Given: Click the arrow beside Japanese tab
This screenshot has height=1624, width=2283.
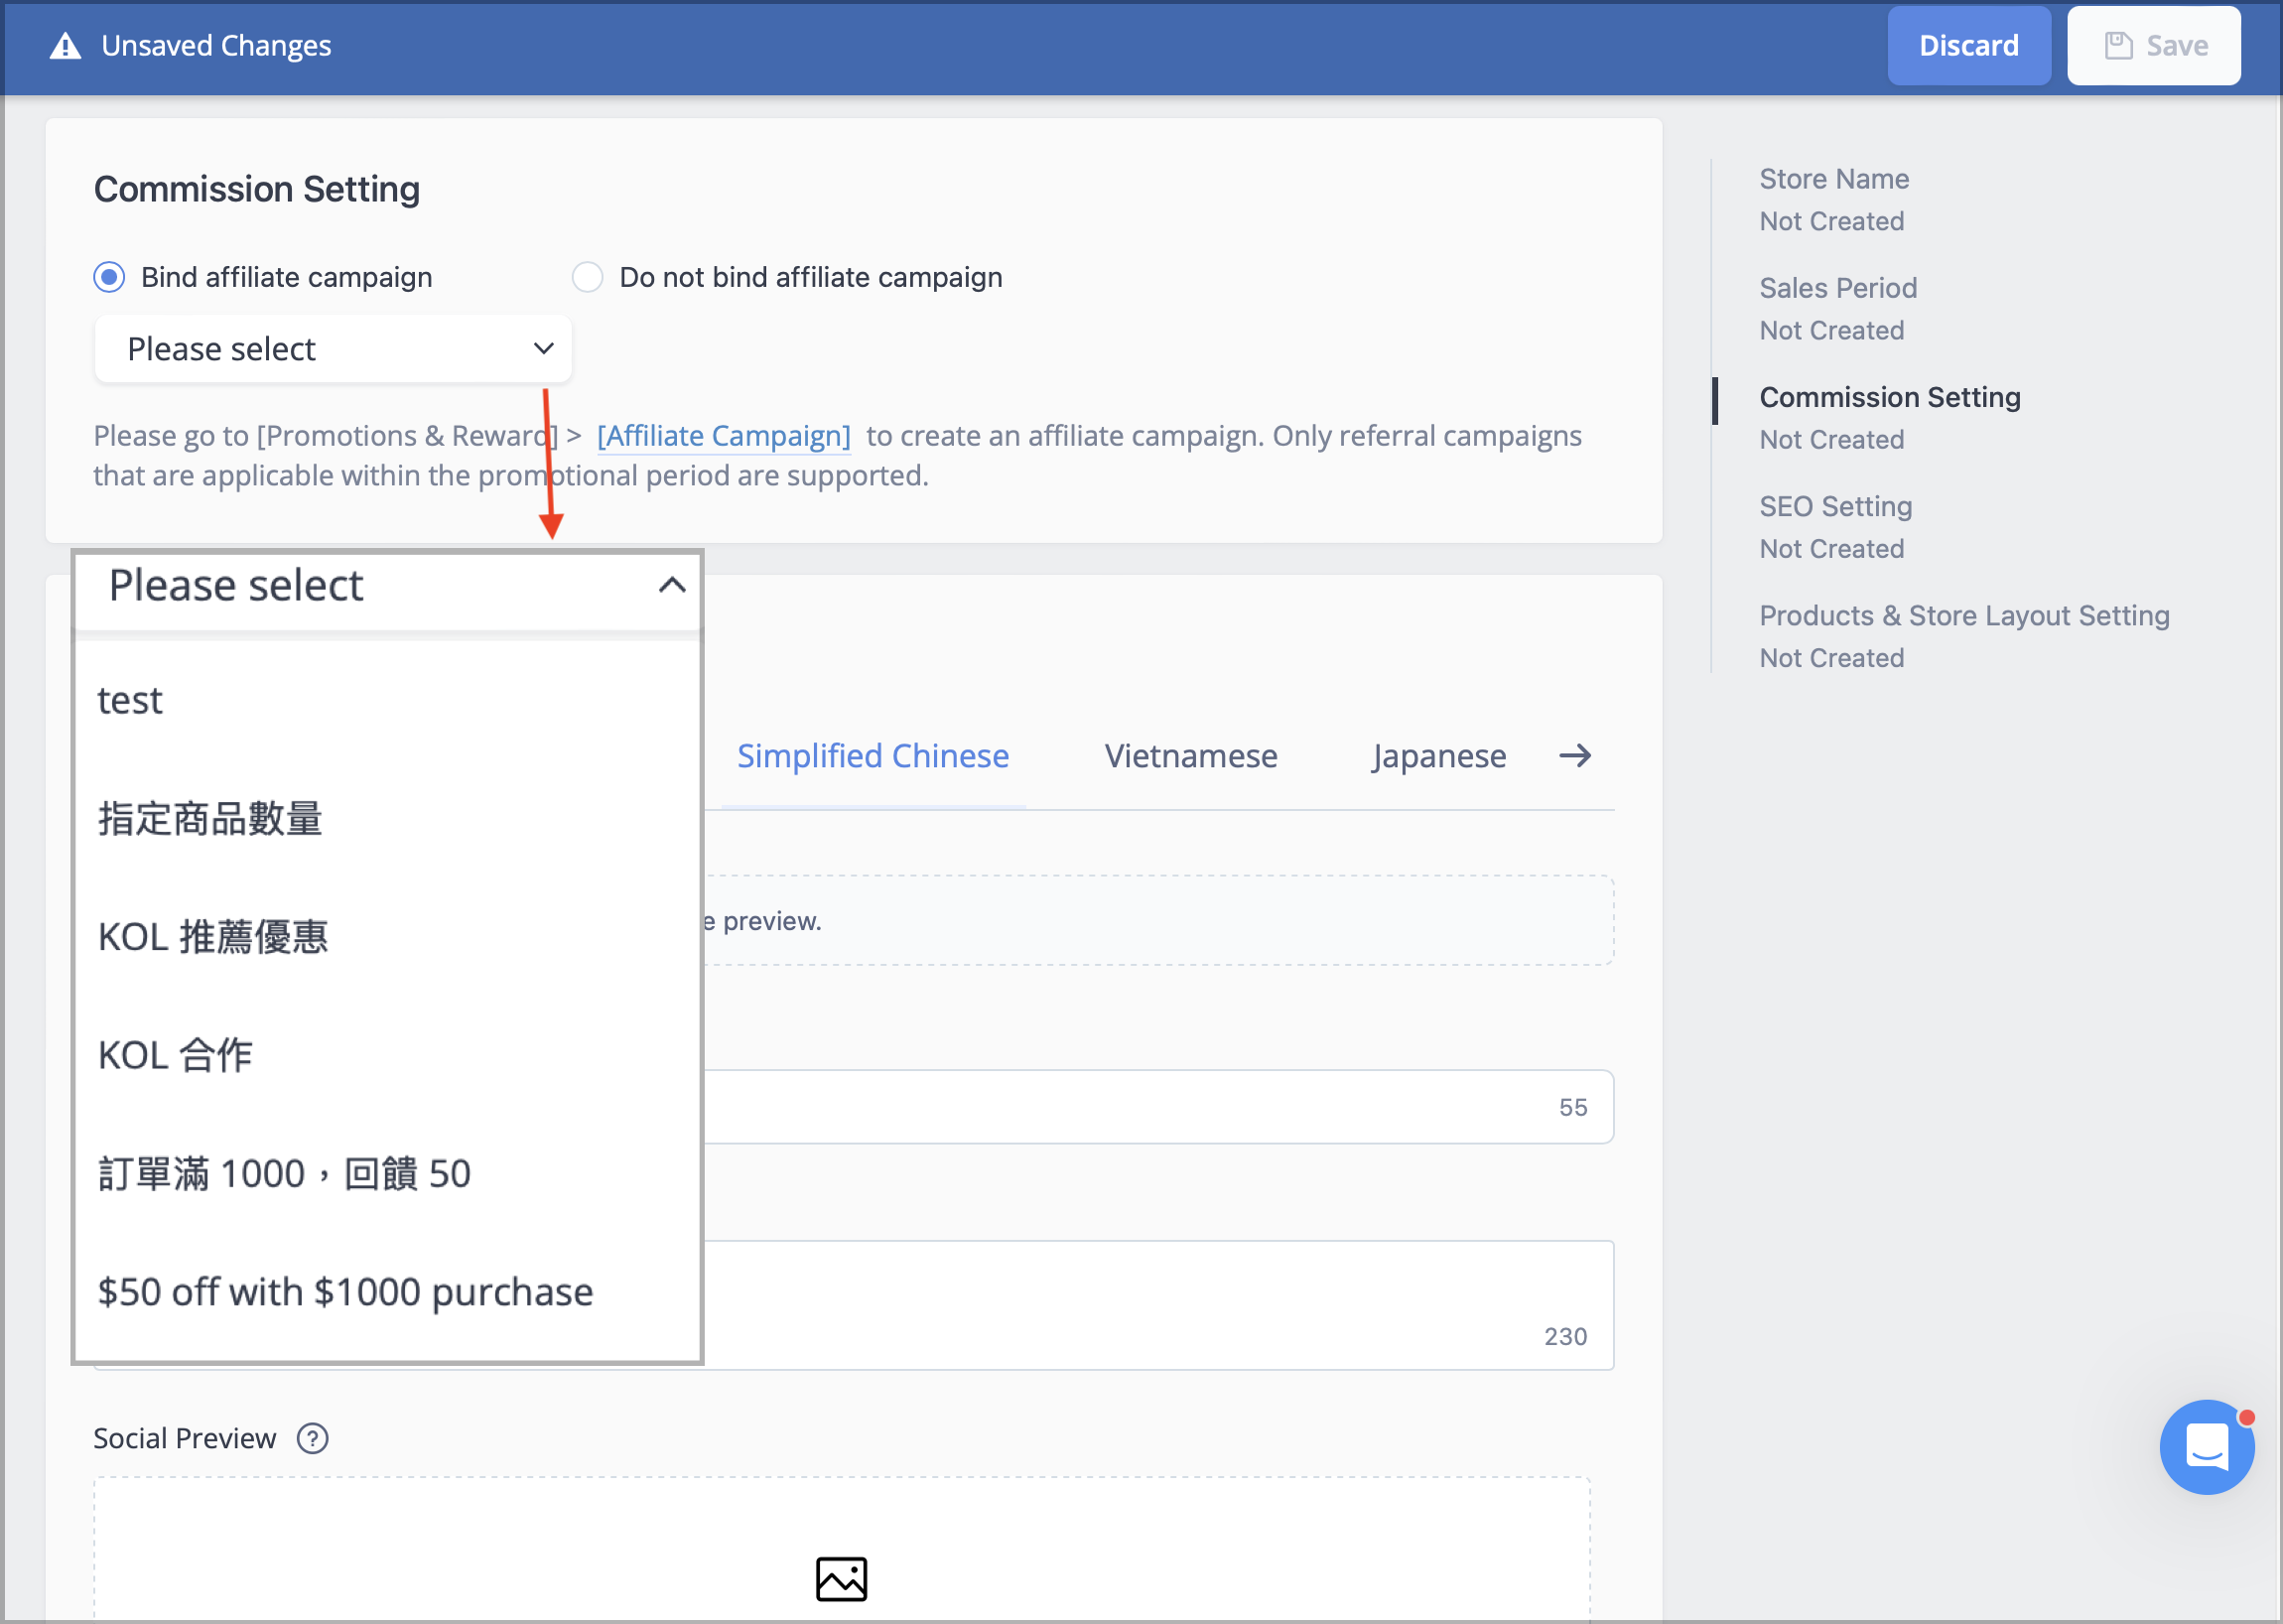Looking at the screenshot, I should tap(1575, 756).
